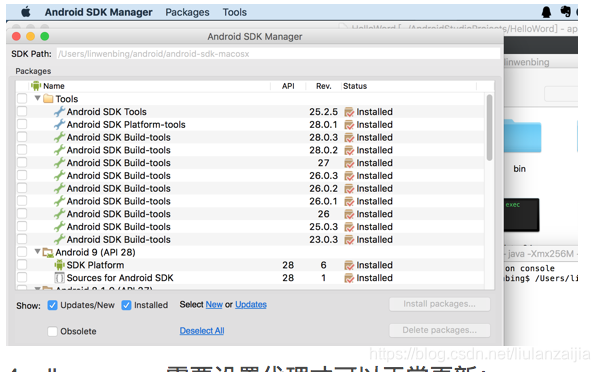Click the Delete packages button
Viewport: 600px width, 372px height.
coord(439,330)
